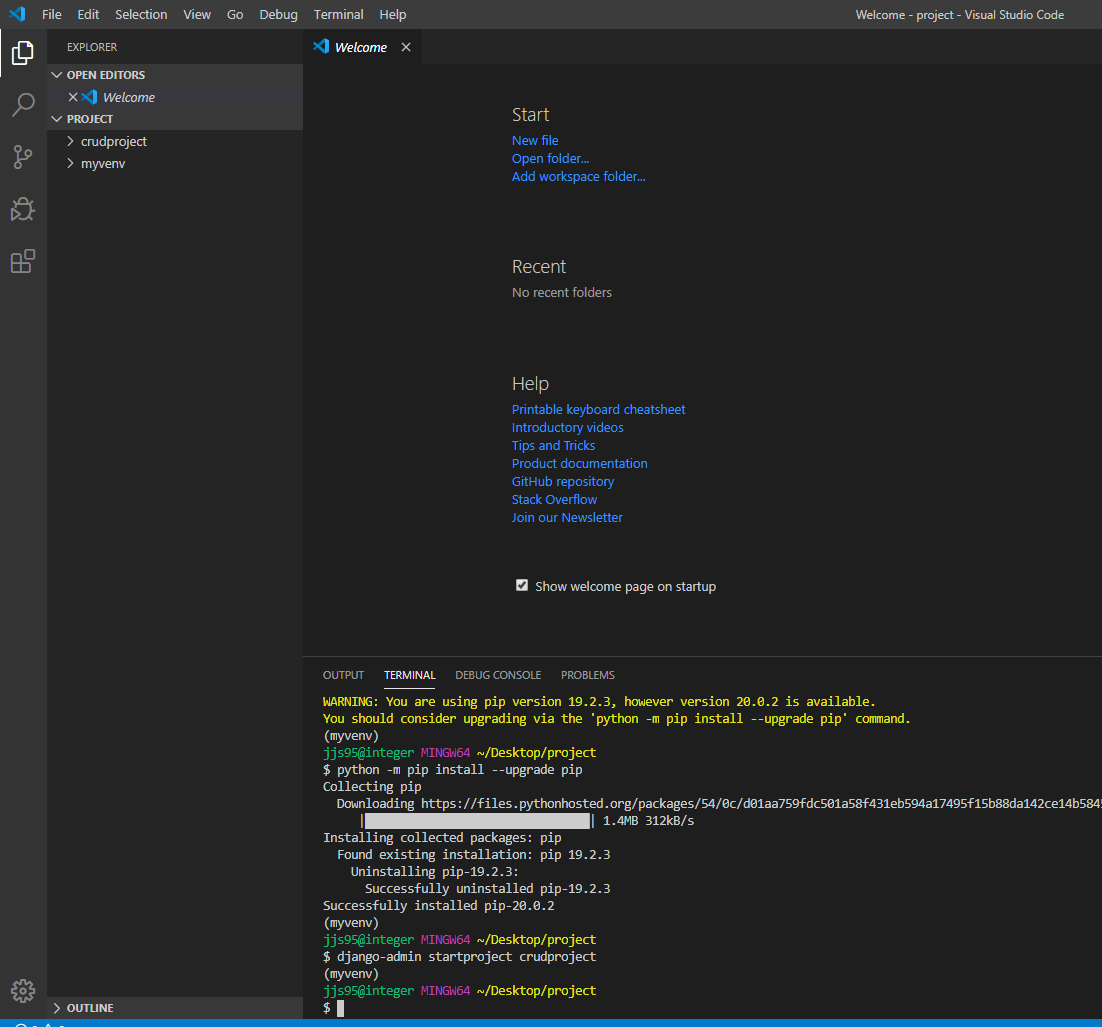This screenshot has height=1027, width=1102.
Task: Close the Welcome editor tab
Action: (x=406, y=47)
